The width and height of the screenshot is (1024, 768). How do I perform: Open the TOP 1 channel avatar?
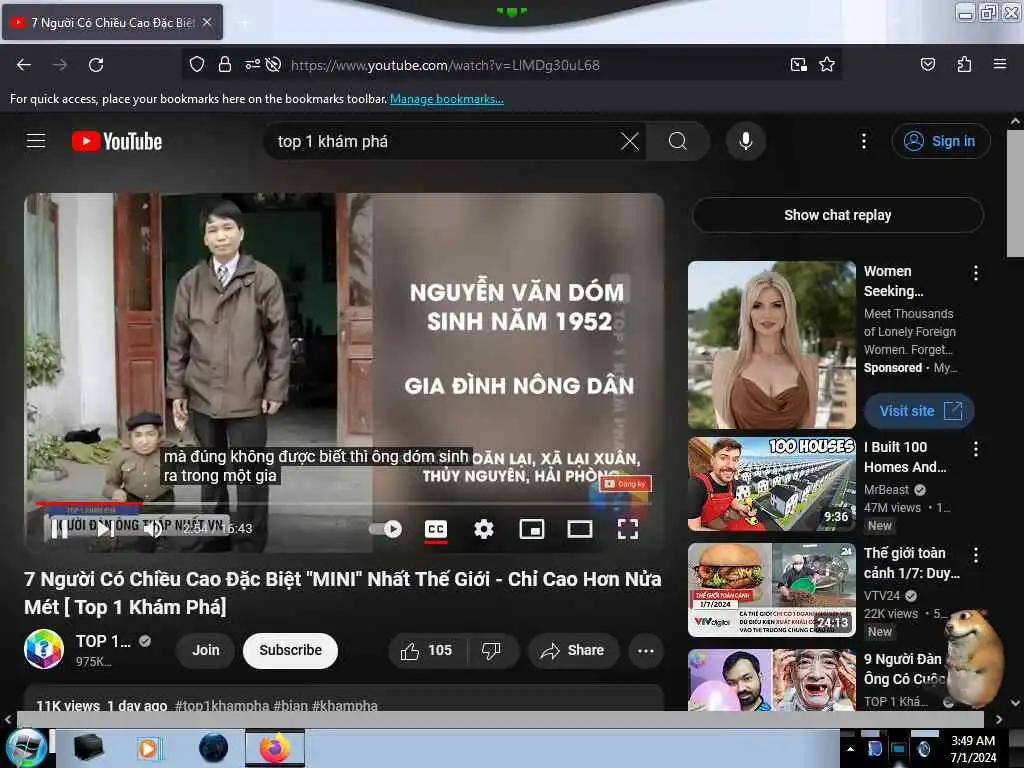point(44,649)
